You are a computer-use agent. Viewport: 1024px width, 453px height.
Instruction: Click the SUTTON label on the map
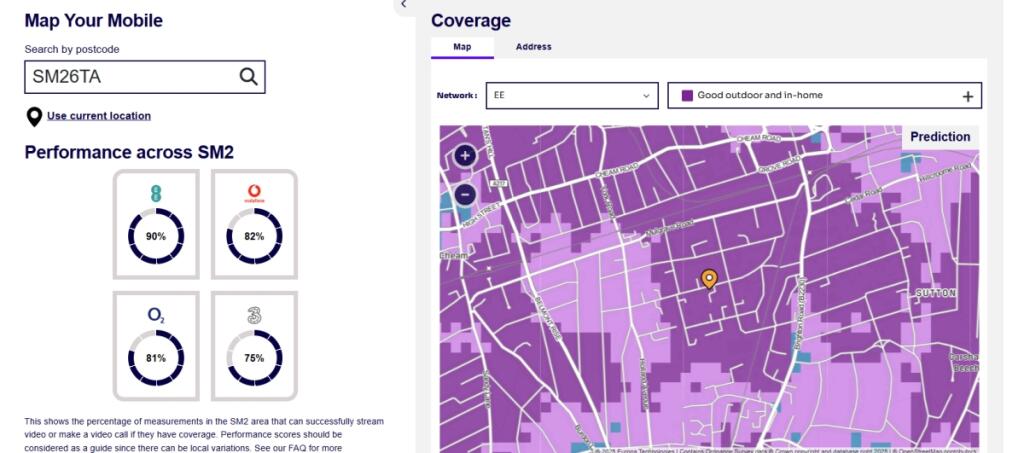pyautogui.click(x=936, y=293)
